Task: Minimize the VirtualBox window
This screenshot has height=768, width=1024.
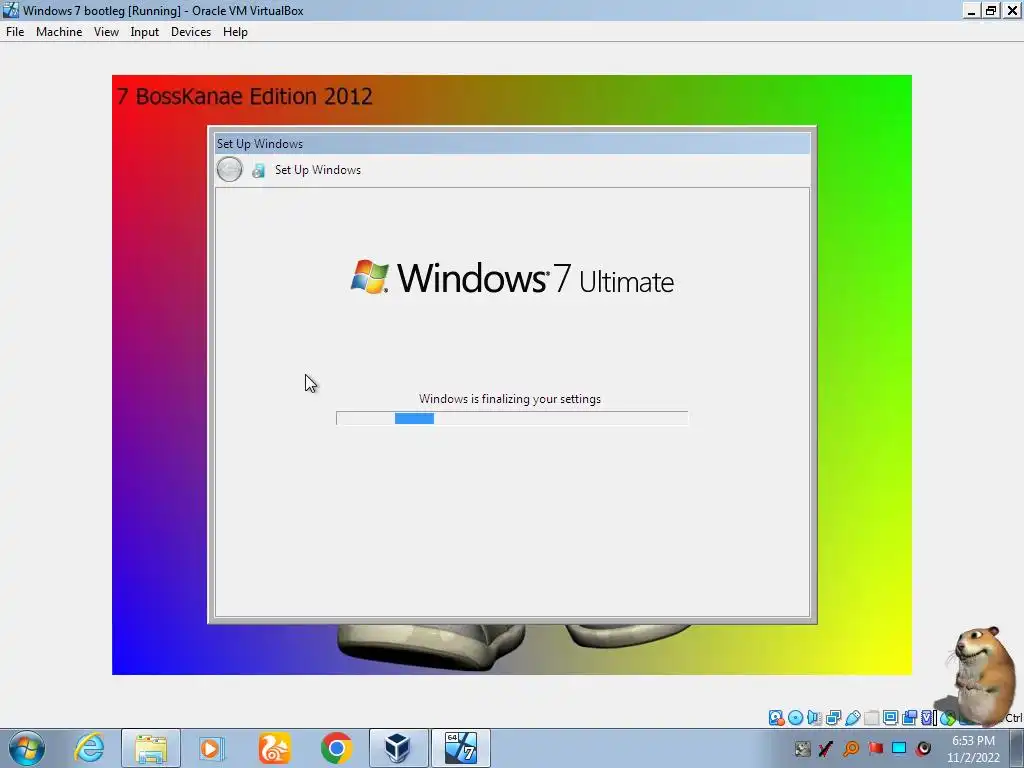Action: pos(972,10)
